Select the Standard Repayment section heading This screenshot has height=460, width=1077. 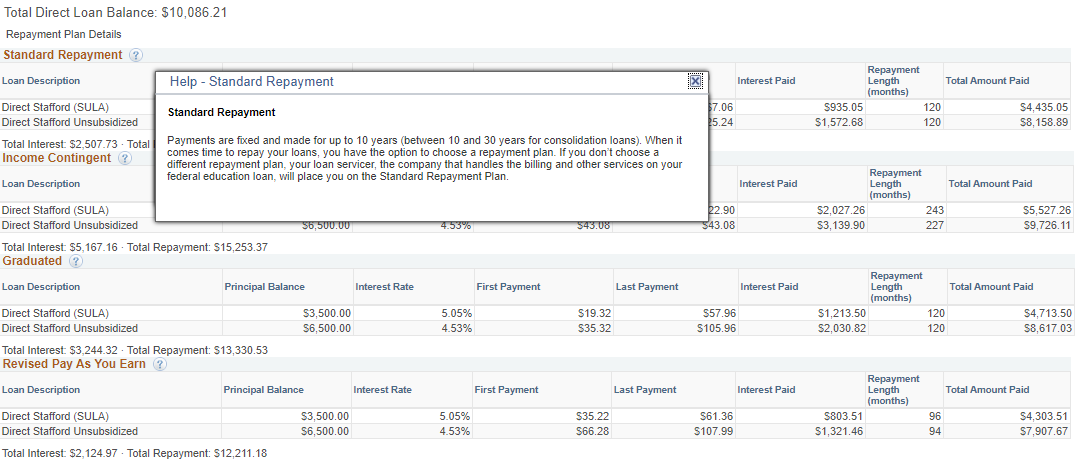click(x=62, y=55)
